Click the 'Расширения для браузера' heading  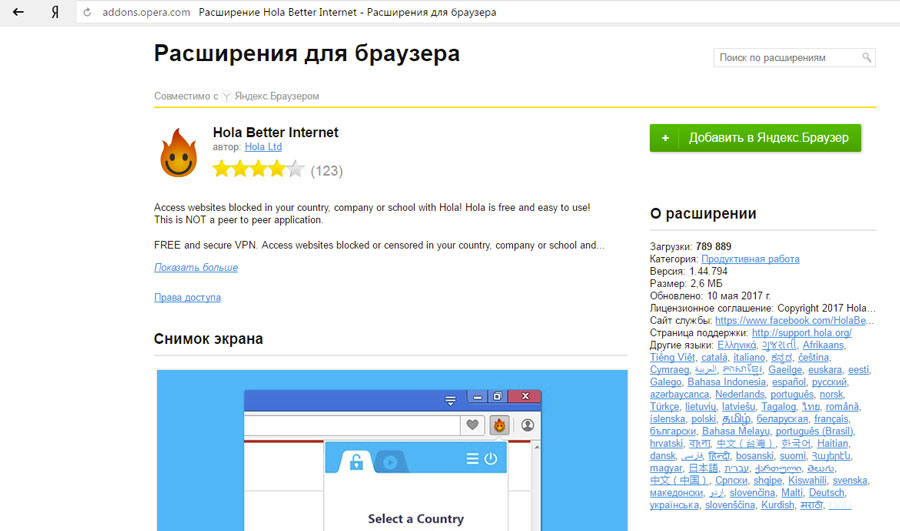(x=307, y=53)
